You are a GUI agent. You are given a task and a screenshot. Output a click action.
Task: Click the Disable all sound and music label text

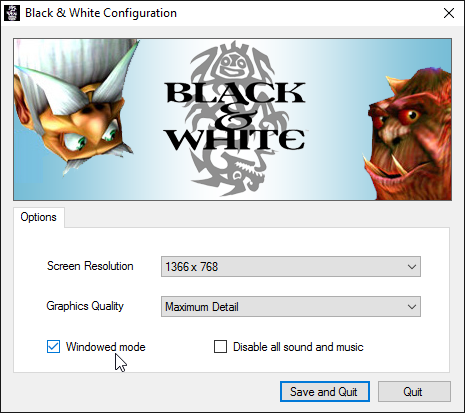coord(298,347)
